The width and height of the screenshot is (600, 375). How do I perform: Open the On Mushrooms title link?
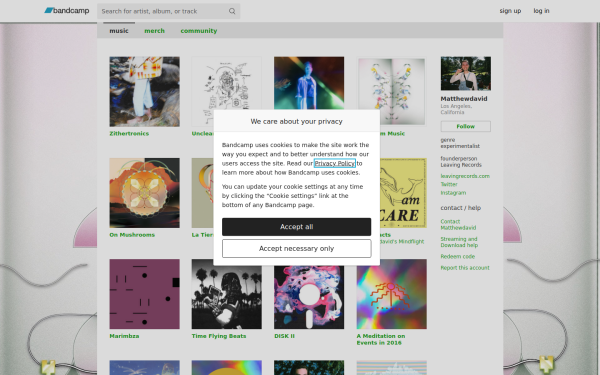[132, 235]
